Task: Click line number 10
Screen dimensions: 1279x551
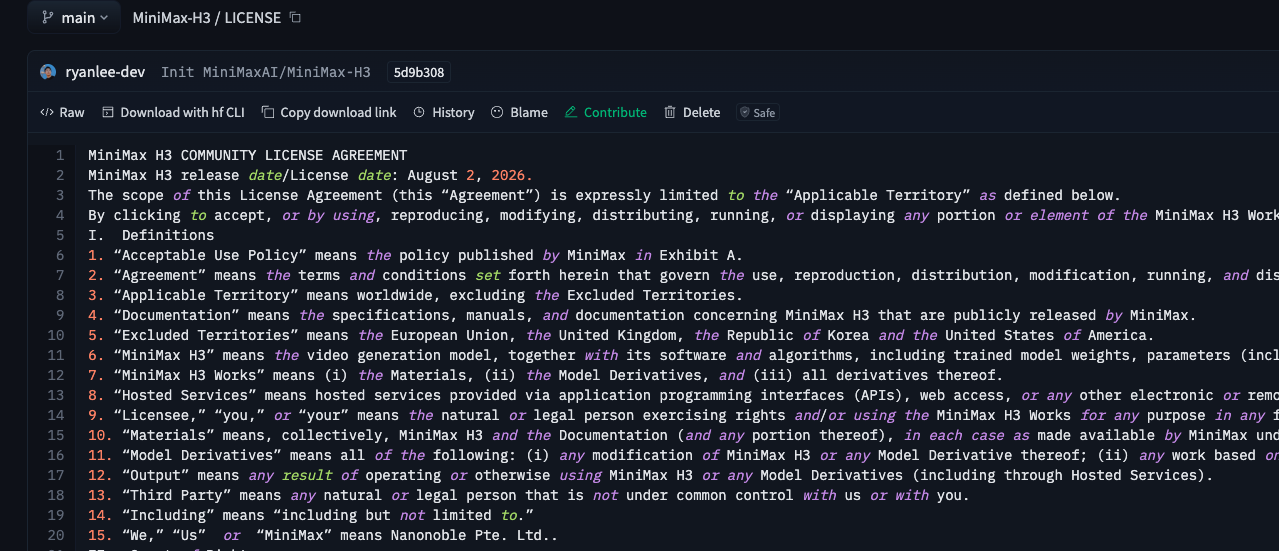Action: [56, 335]
